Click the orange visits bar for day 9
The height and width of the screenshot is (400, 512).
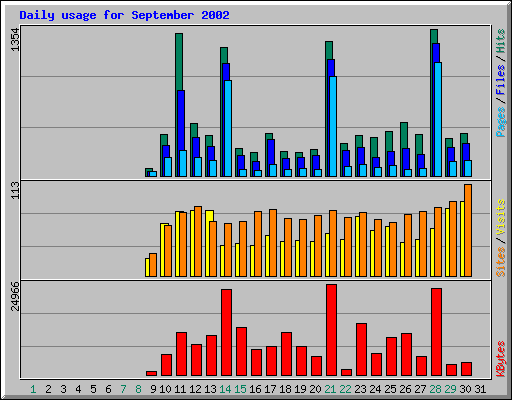(153, 265)
